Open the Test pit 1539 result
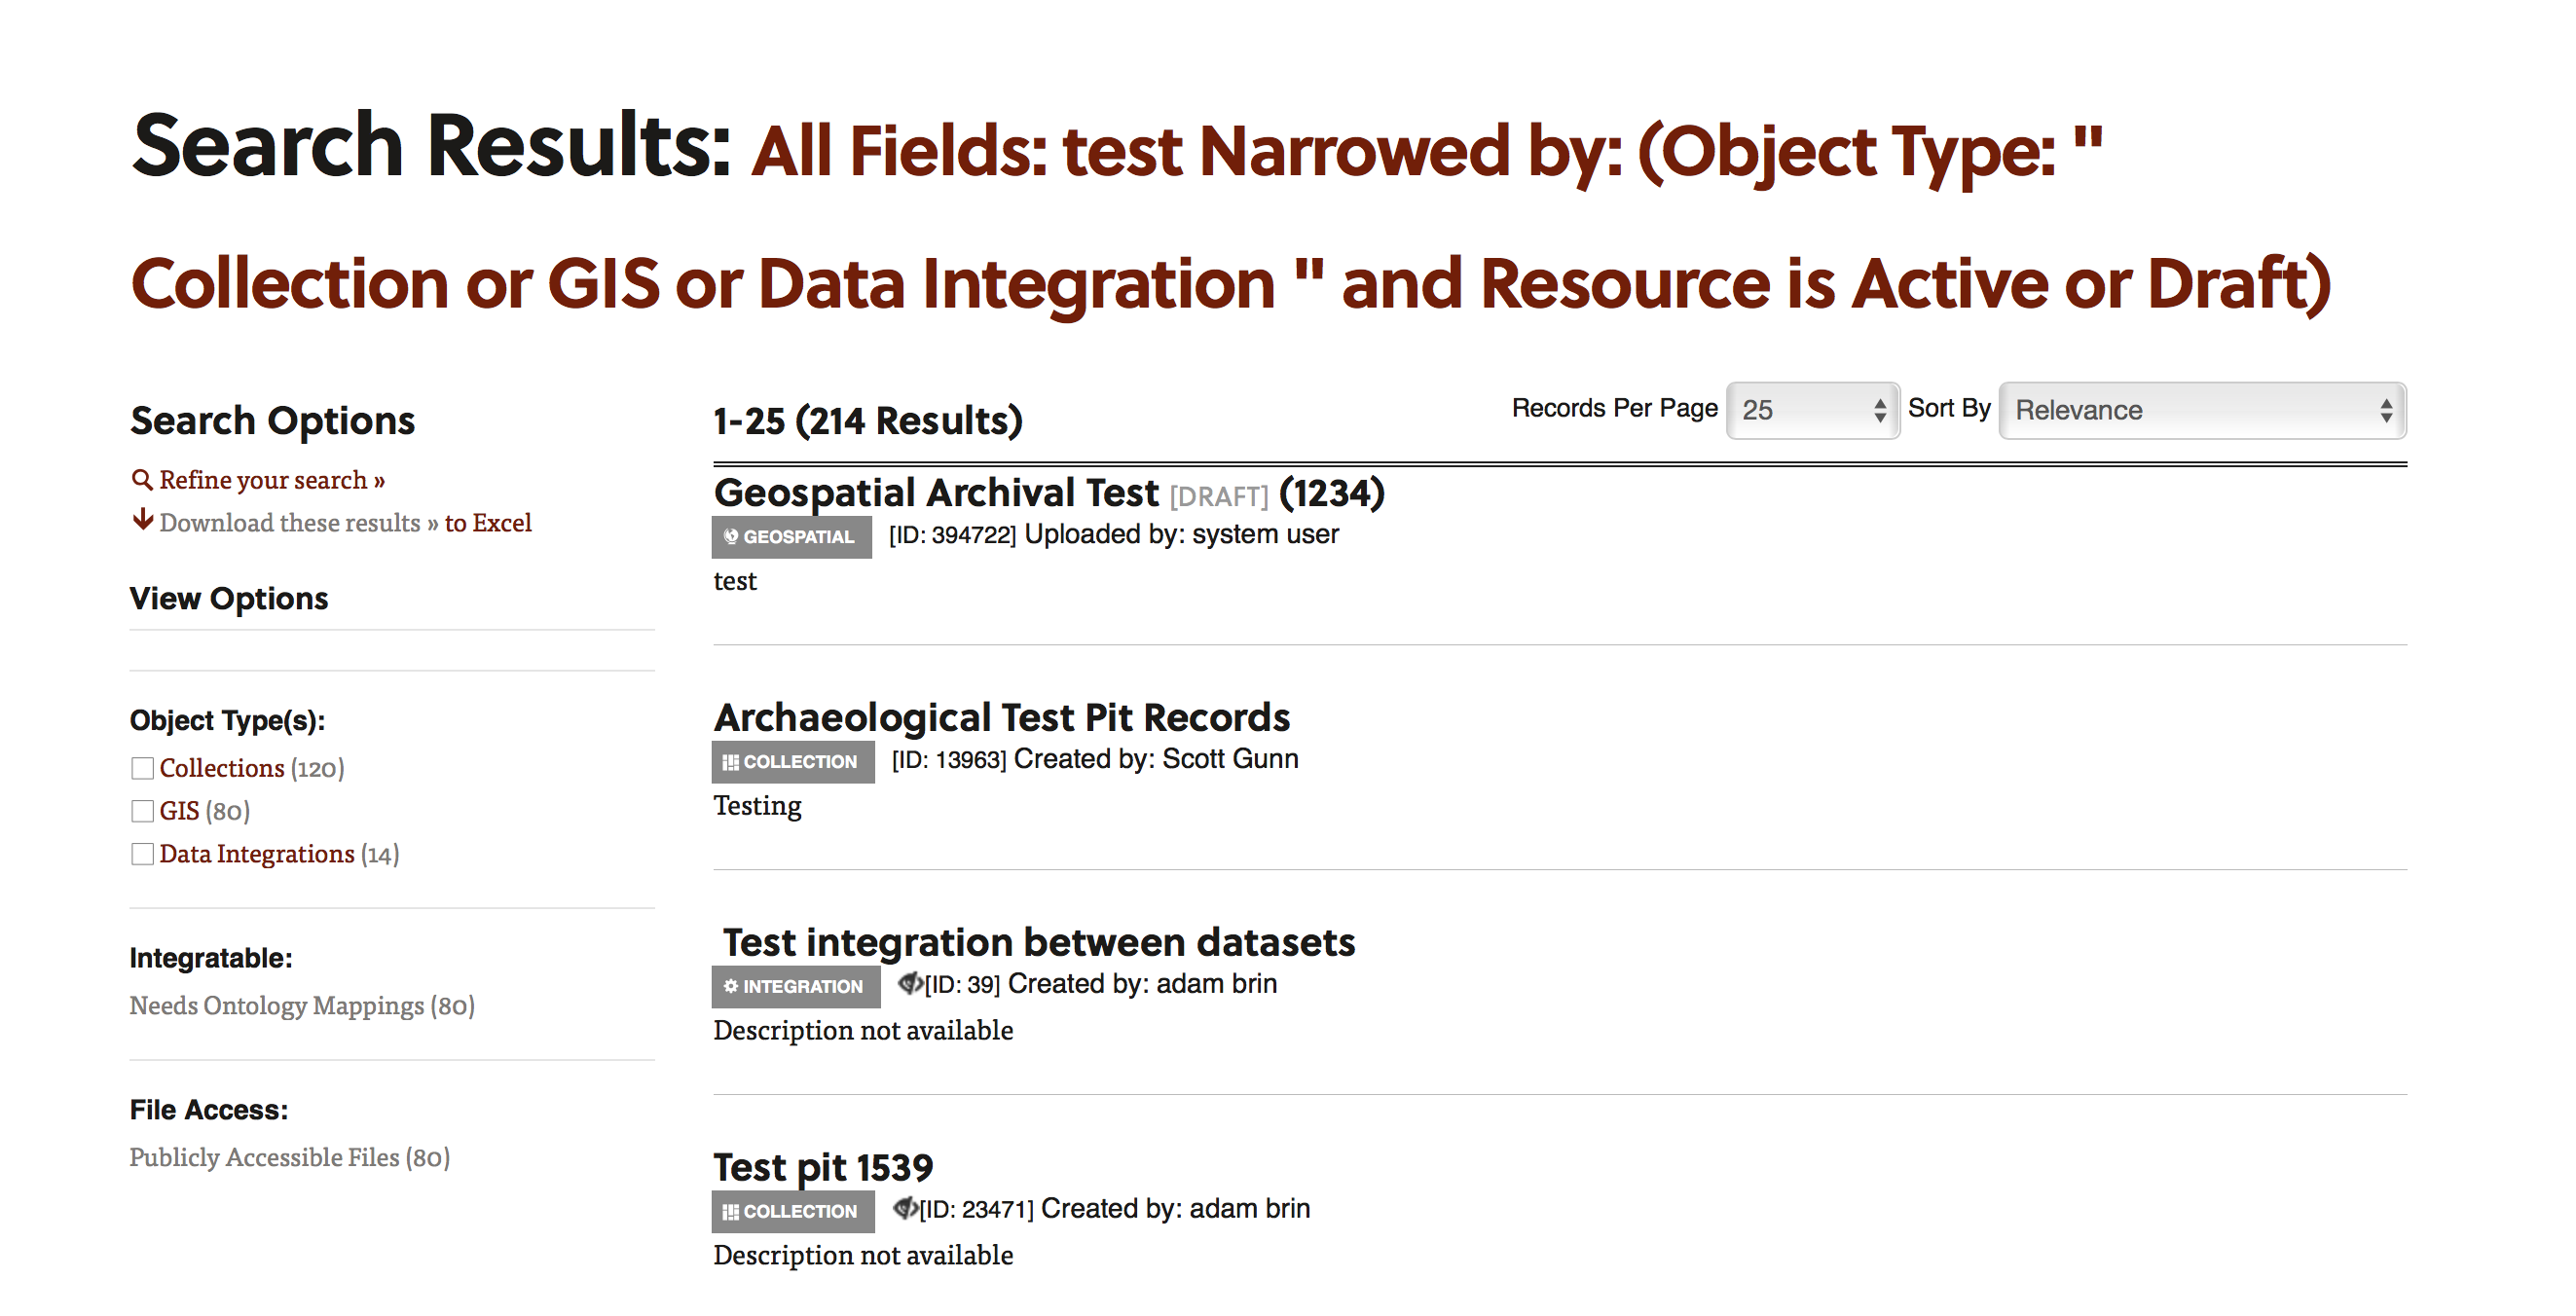 [823, 1167]
